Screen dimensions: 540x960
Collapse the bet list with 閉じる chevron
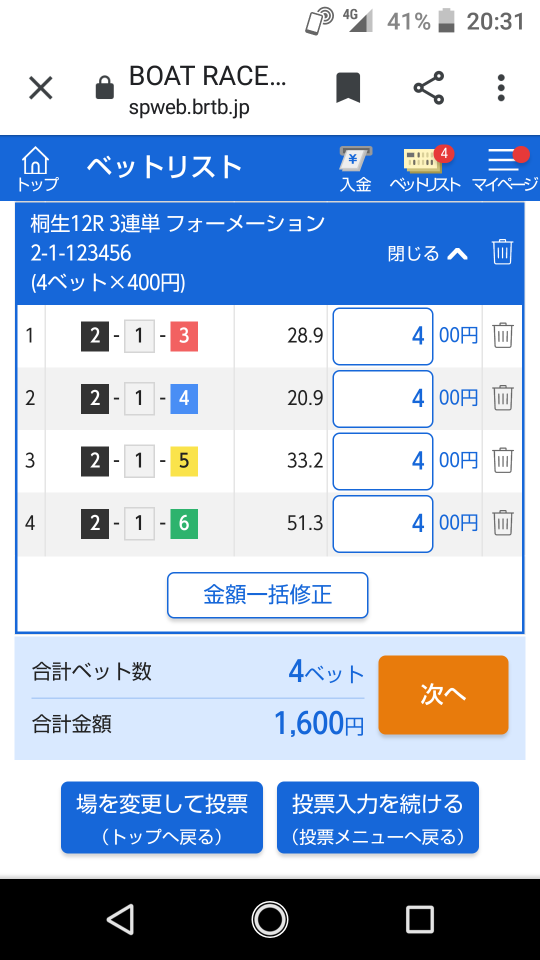[x=427, y=253]
